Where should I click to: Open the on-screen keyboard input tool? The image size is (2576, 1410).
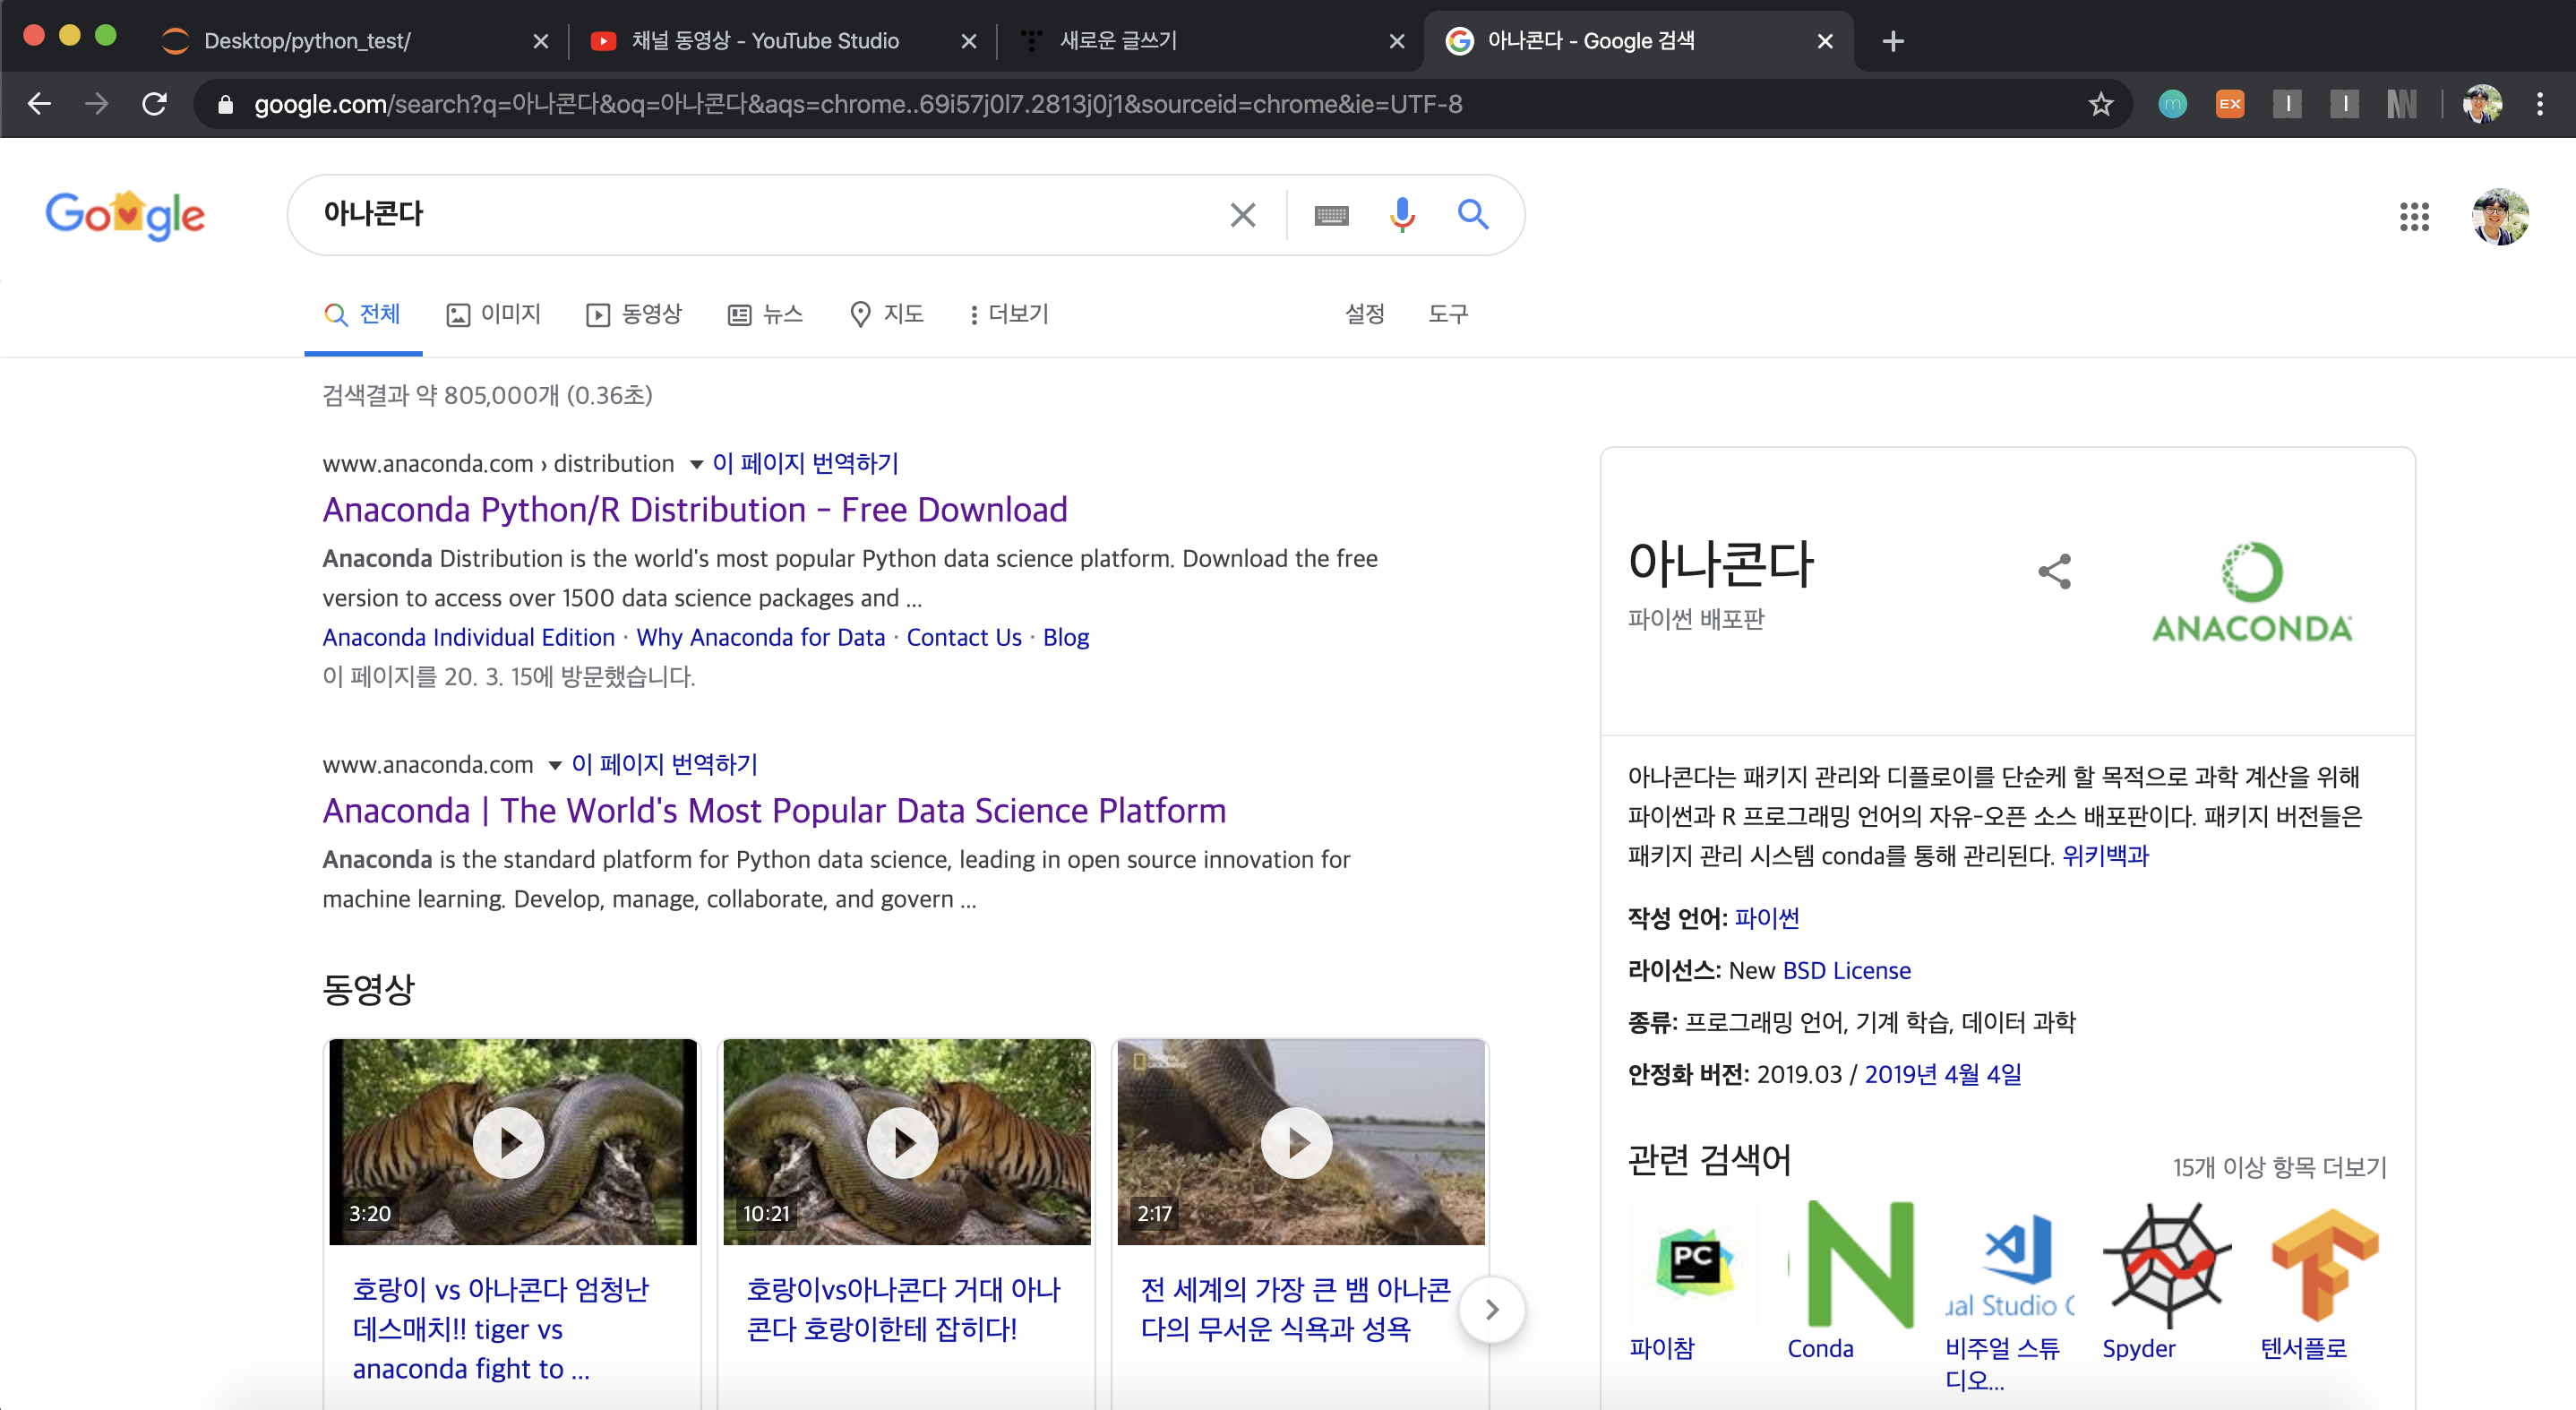click(x=1331, y=215)
